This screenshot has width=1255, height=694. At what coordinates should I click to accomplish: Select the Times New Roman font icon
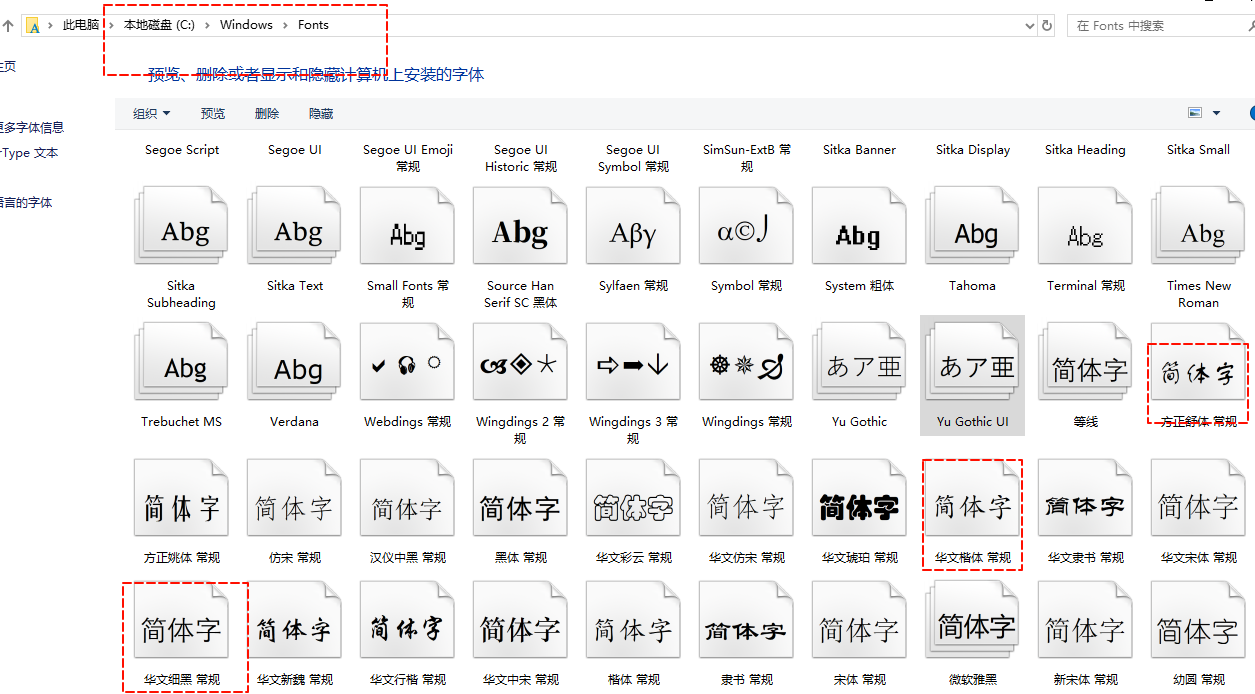pyautogui.click(x=1198, y=226)
